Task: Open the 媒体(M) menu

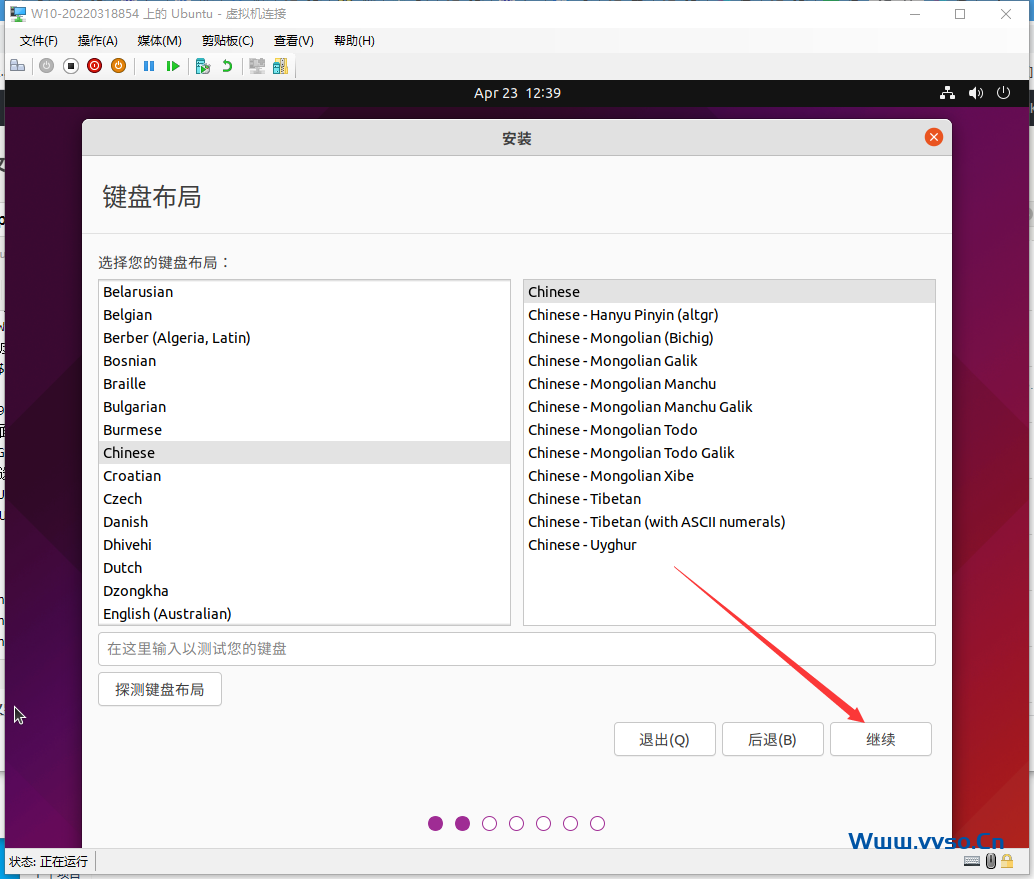Action: [158, 40]
